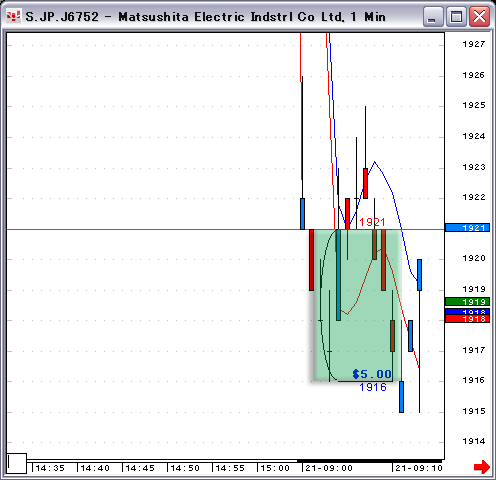Click the 21-09:00 time axis label
This screenshot has width=496, height=480.
(x=329, y=468)
